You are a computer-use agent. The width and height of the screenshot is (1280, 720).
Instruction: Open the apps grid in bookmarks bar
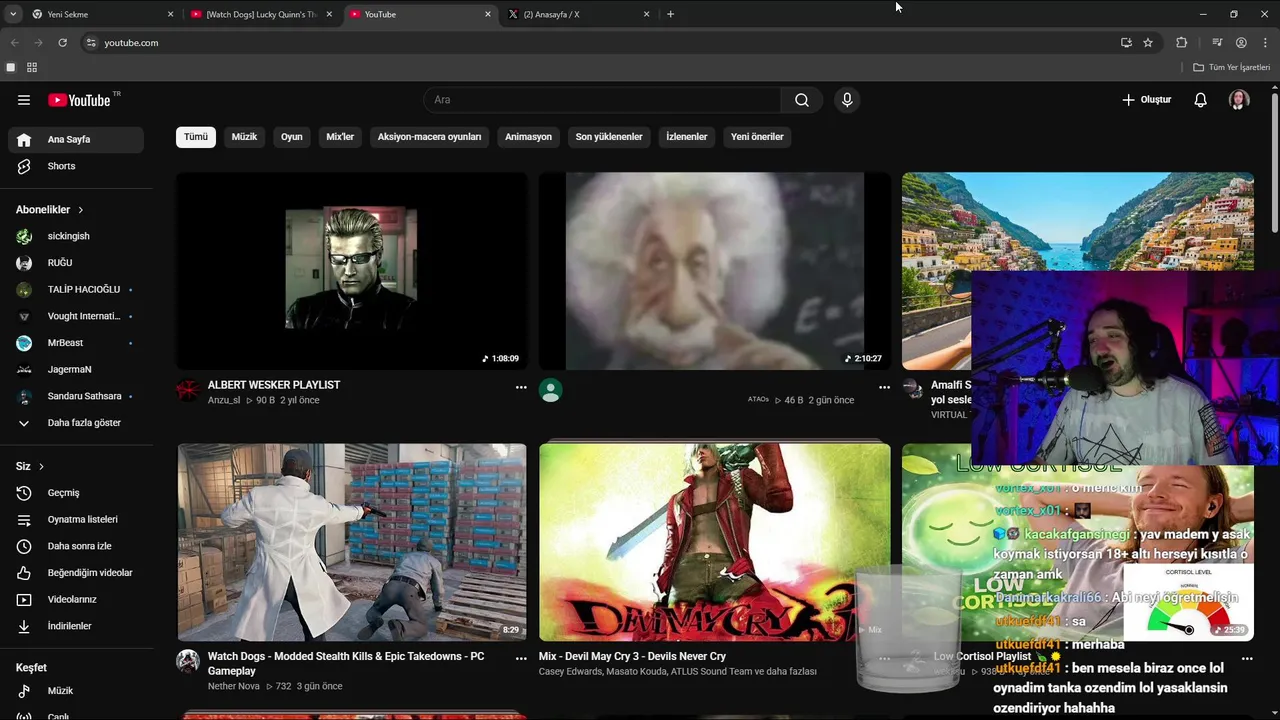tap(32, 68)
